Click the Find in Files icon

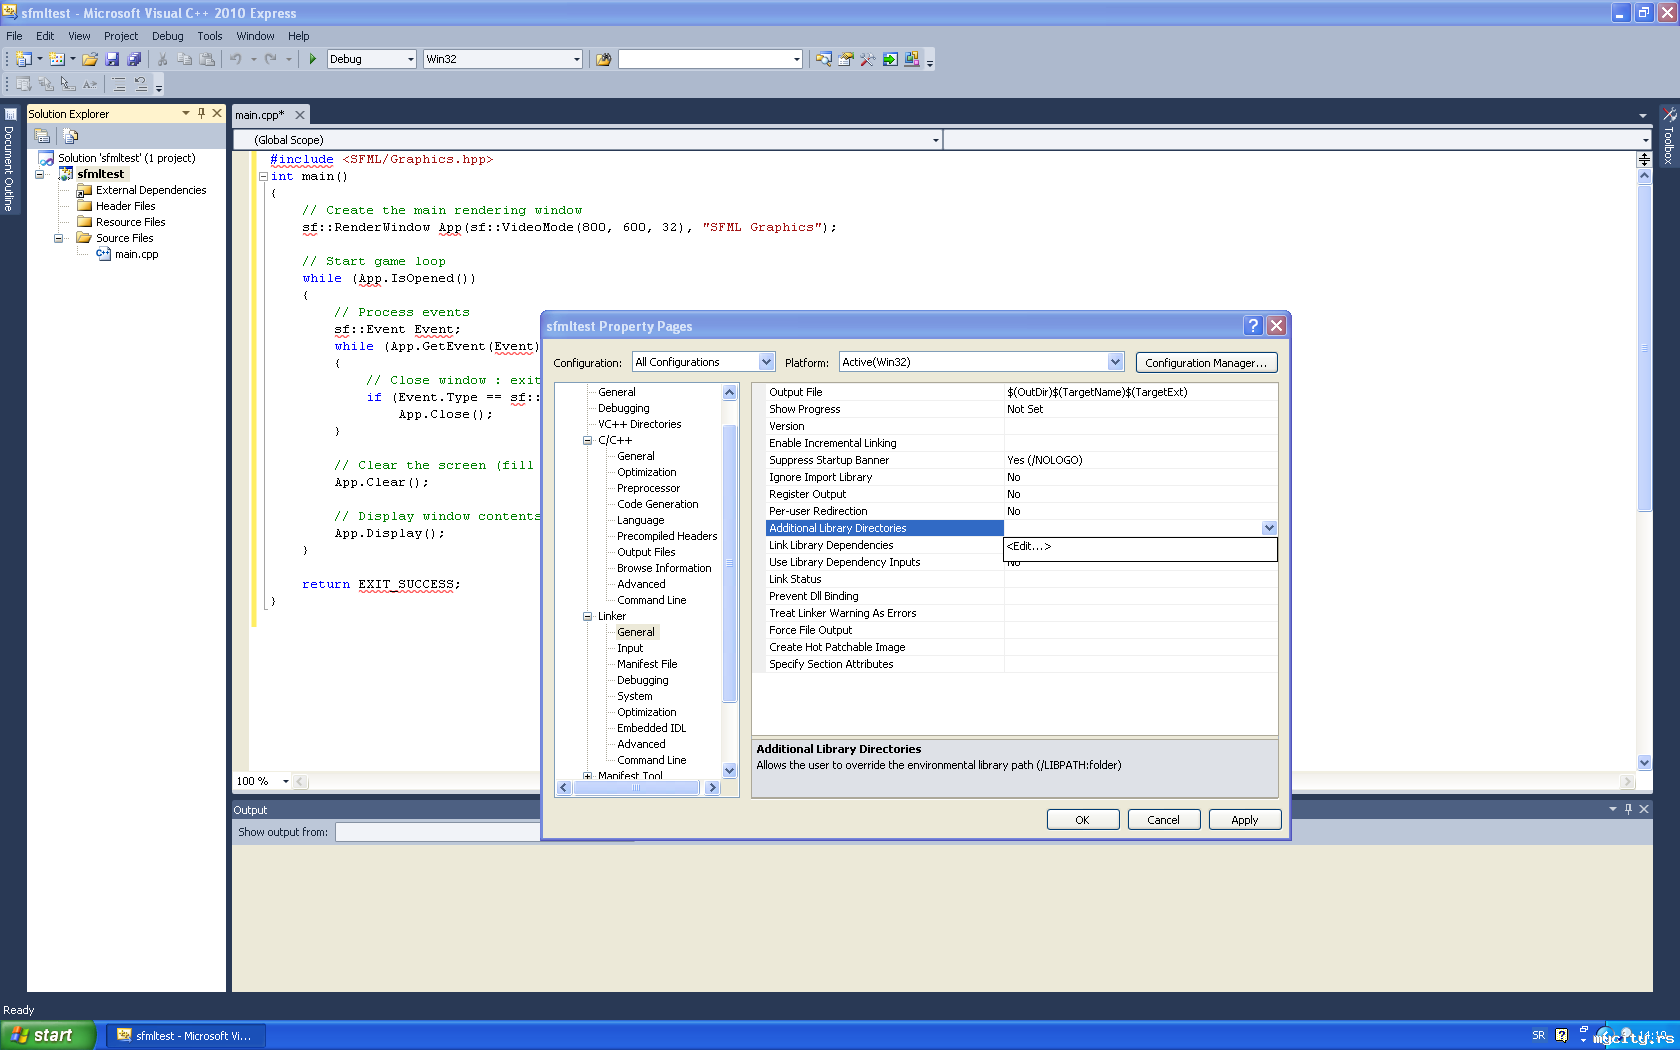[603, 59]
